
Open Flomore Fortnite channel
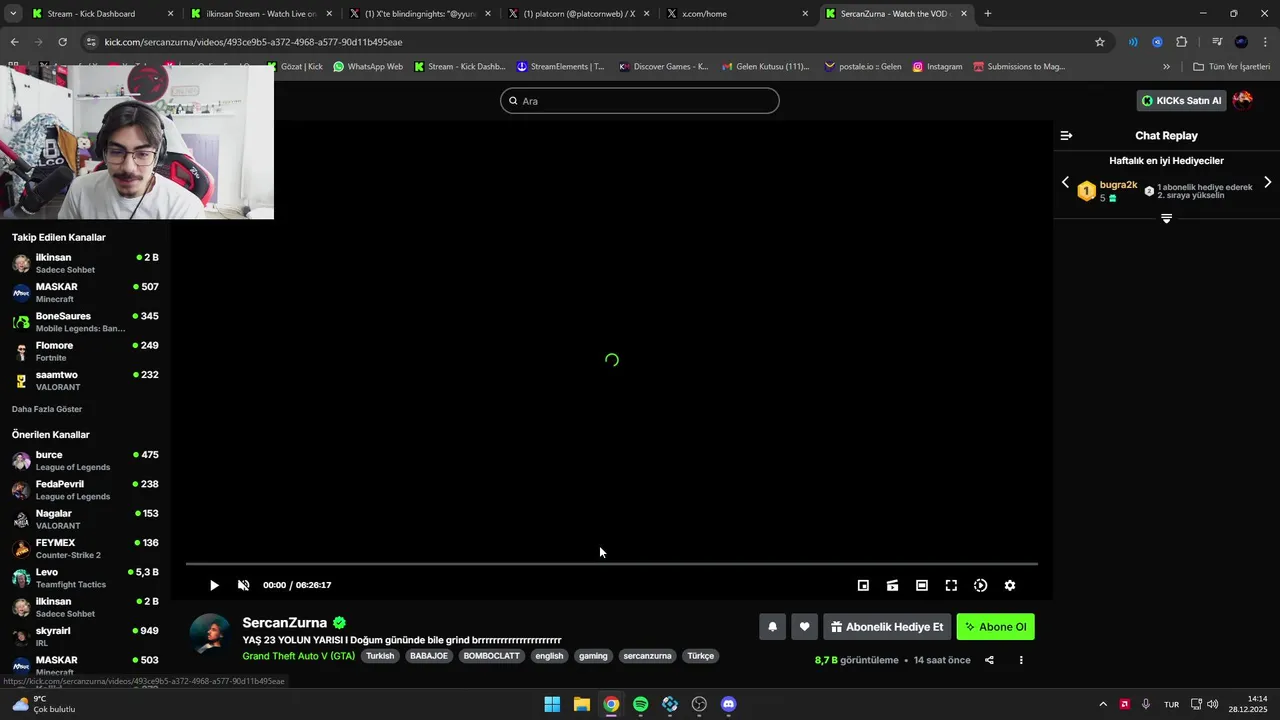click(85, 351)
